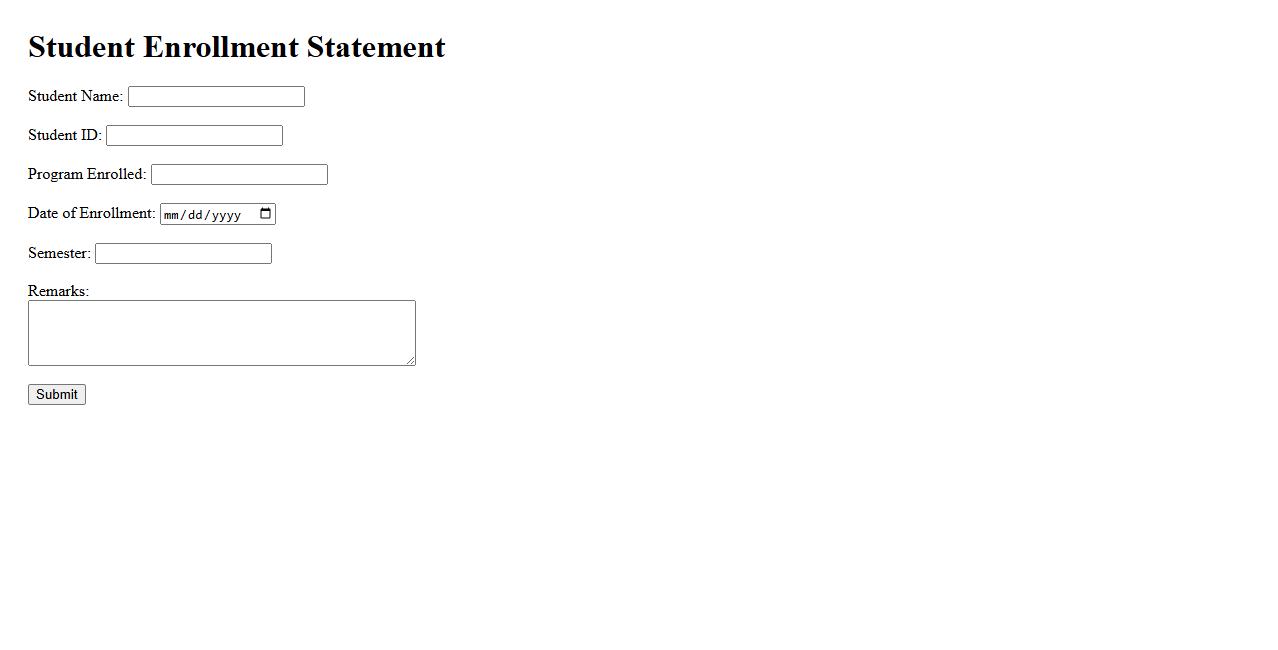Select the month (mm) segment of date
The image size is (1278, 650).
171,215
